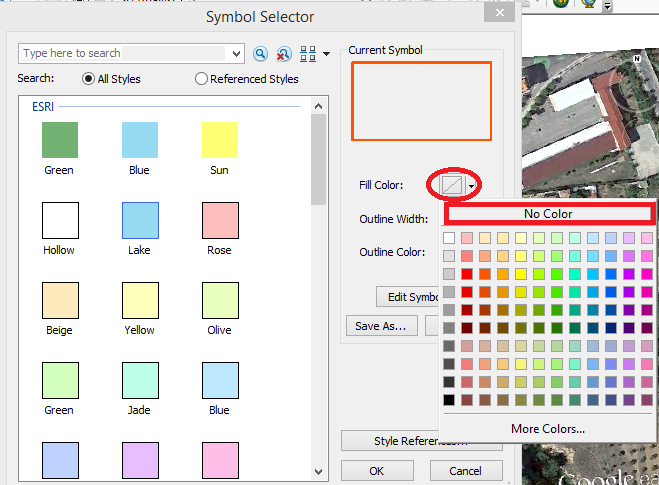This screenshot has height=485, width=659.
Task: Pick the pure blue swatch in third palette row
Action: [x=611, y=274]
